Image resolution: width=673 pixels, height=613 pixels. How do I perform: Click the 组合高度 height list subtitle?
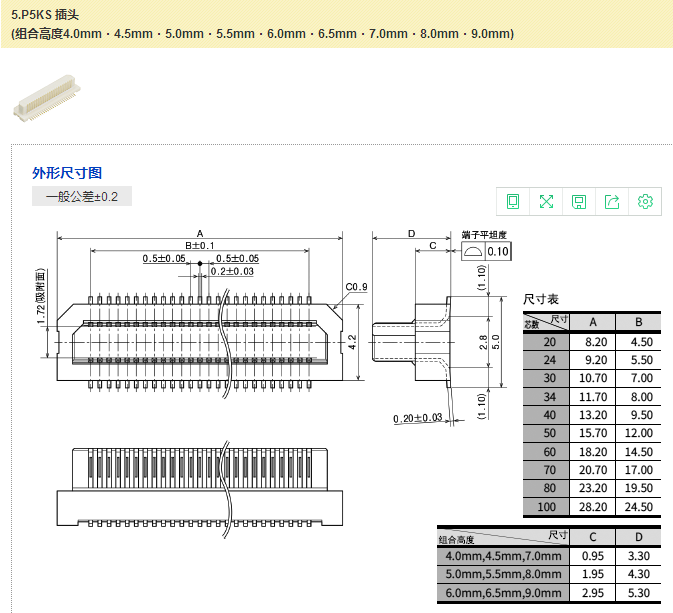coord(263,34)
